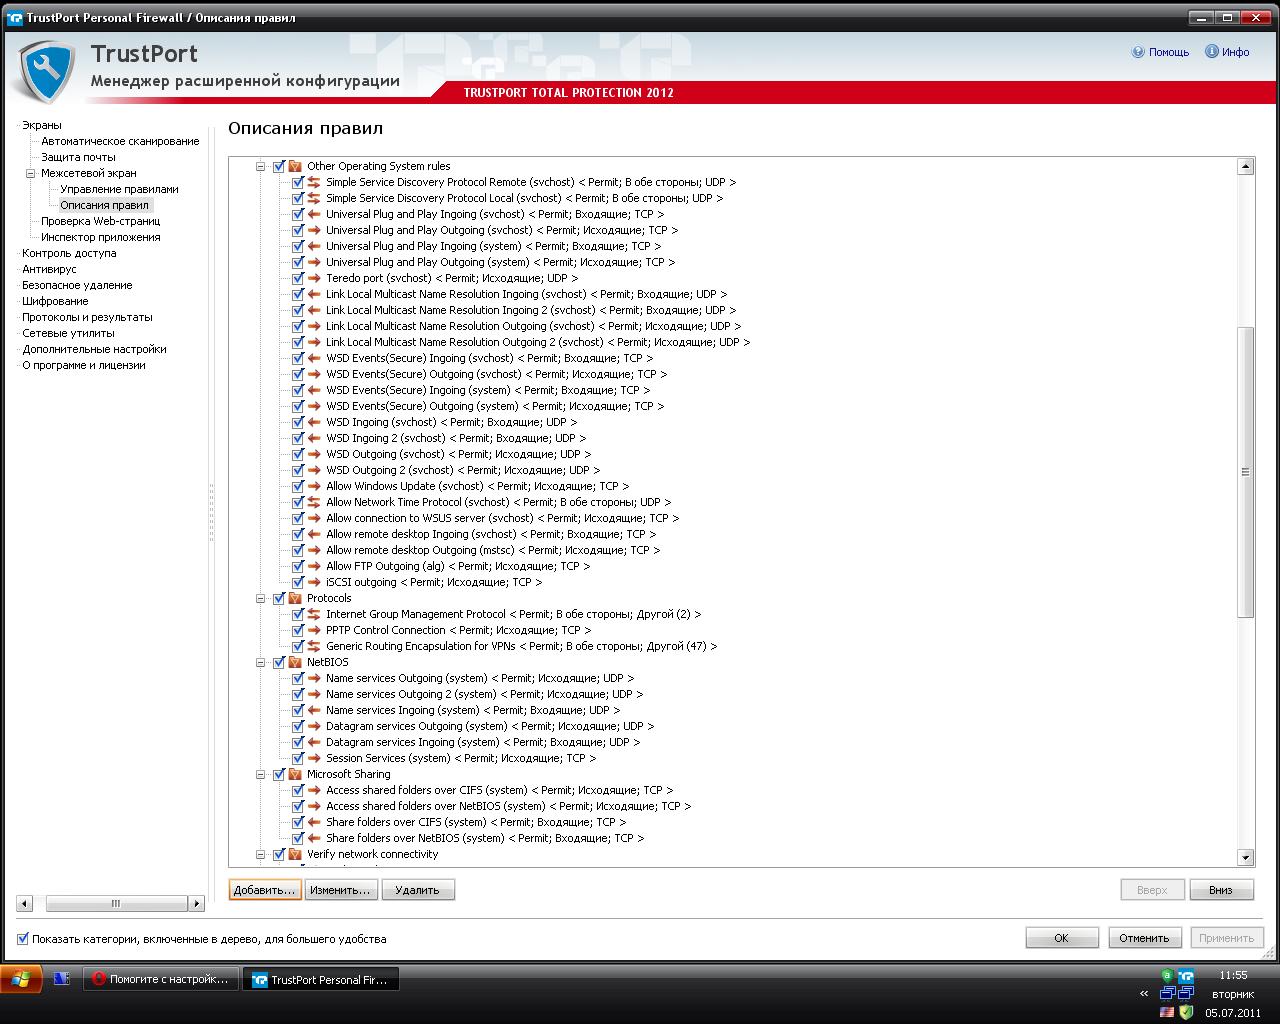
Task: Click the green shield icon in the system tray
Action: [x=1186, y=1012]
